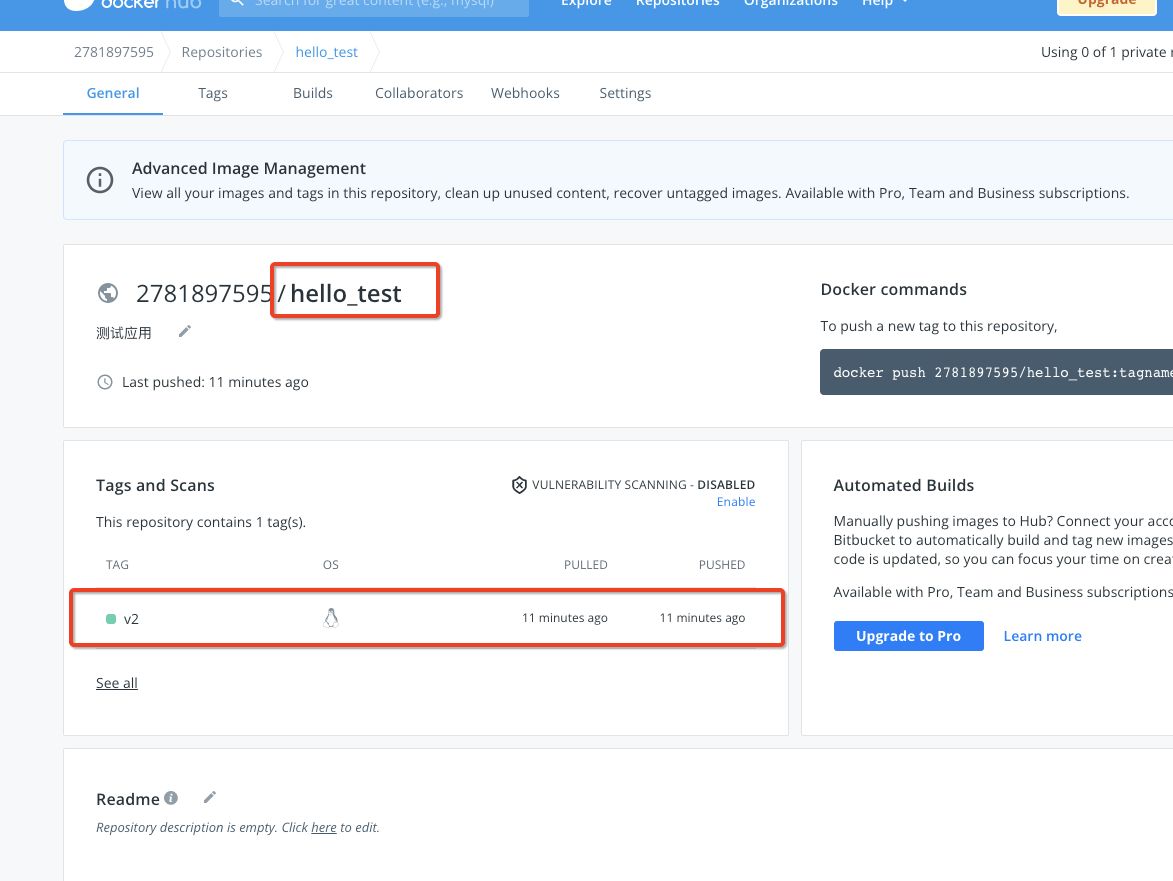Edit repository description via pencil icon
1173x881 pixels.
pyautogui.click(x=184, y=331)
